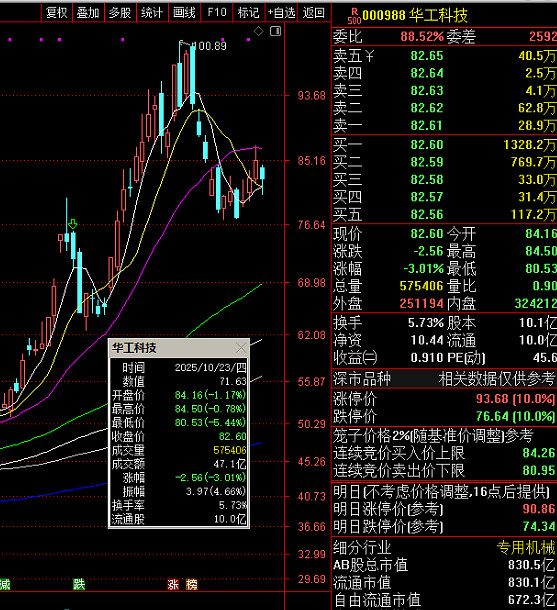Click the 换手 value 5.73%
This screenshot has height=610, width=557.
(426, 323)
